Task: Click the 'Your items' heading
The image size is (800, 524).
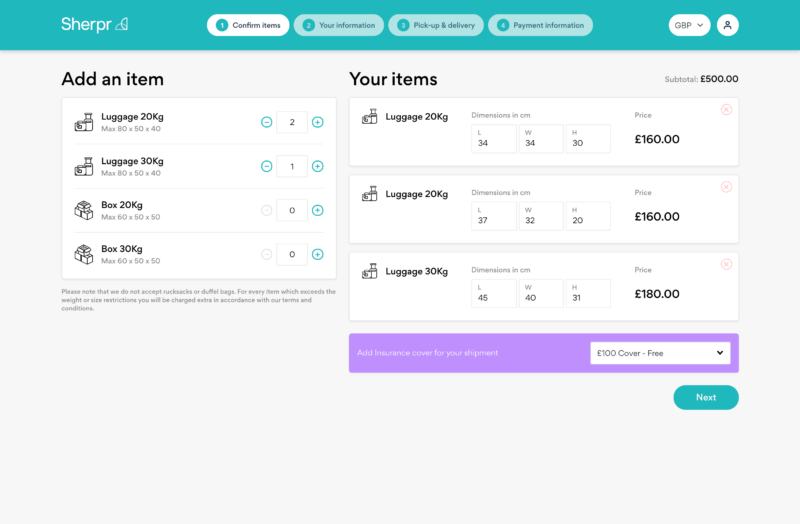Action: [x=393, y=79]
